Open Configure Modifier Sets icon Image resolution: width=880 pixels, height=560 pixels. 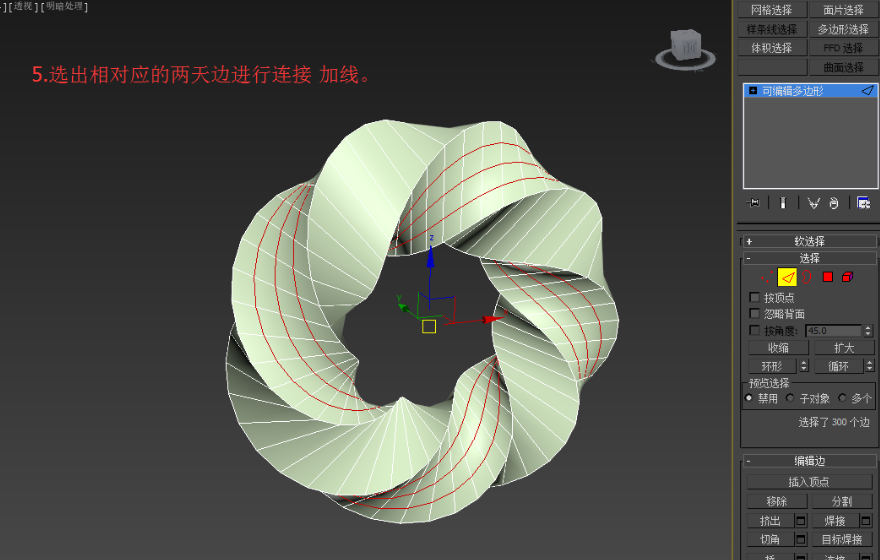click(x=863, y=203)
